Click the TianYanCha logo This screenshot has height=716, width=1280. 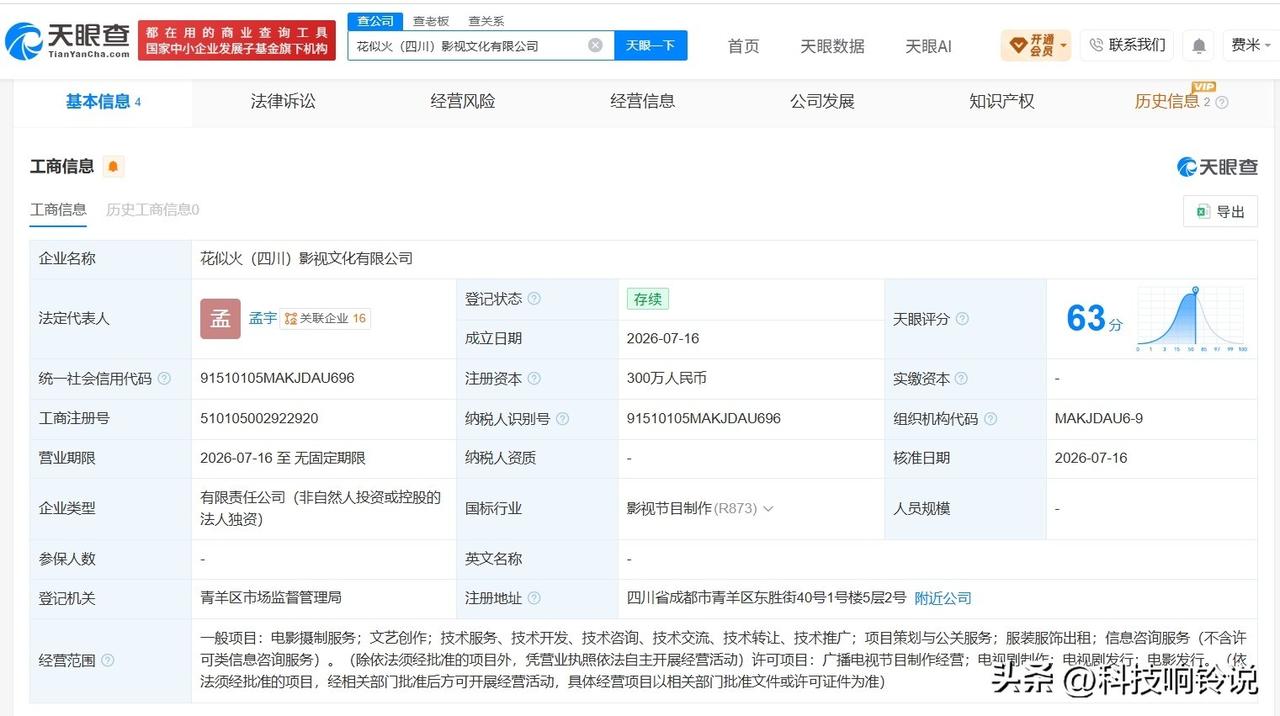(67, 41)
